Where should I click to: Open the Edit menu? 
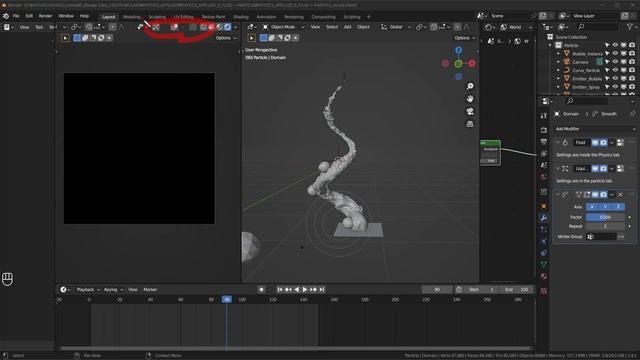pyautogui.click(x=29, y=16)
